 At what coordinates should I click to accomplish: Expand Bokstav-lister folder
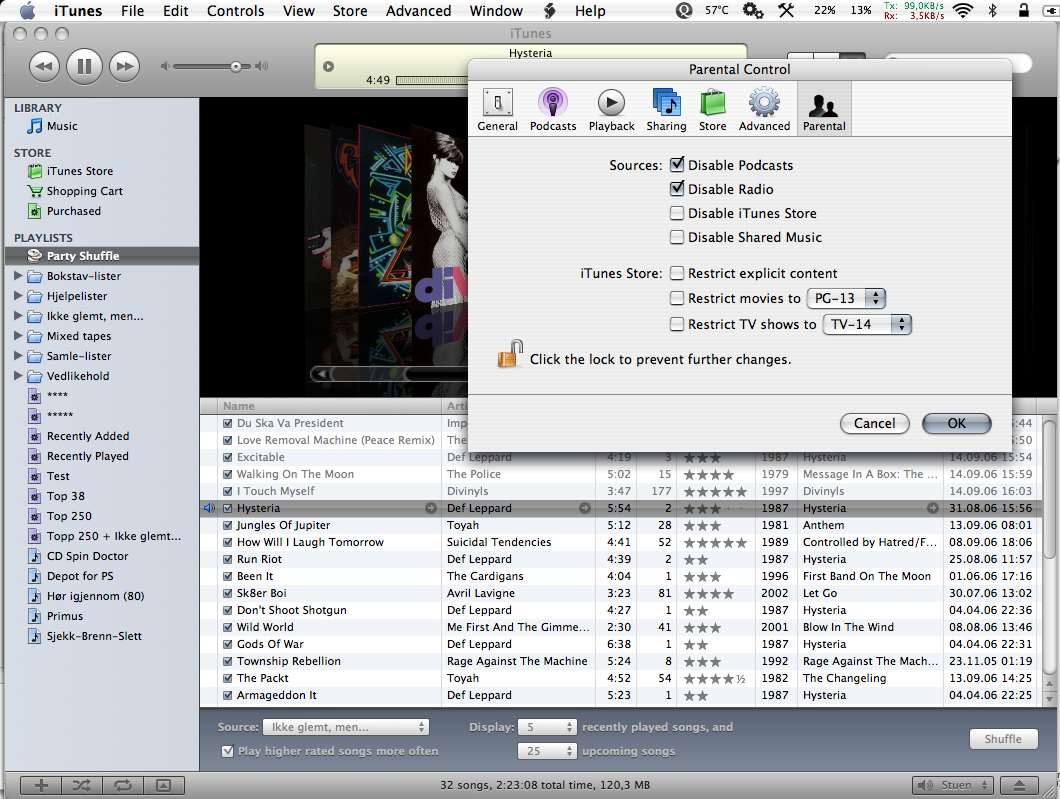pos(18,276)
